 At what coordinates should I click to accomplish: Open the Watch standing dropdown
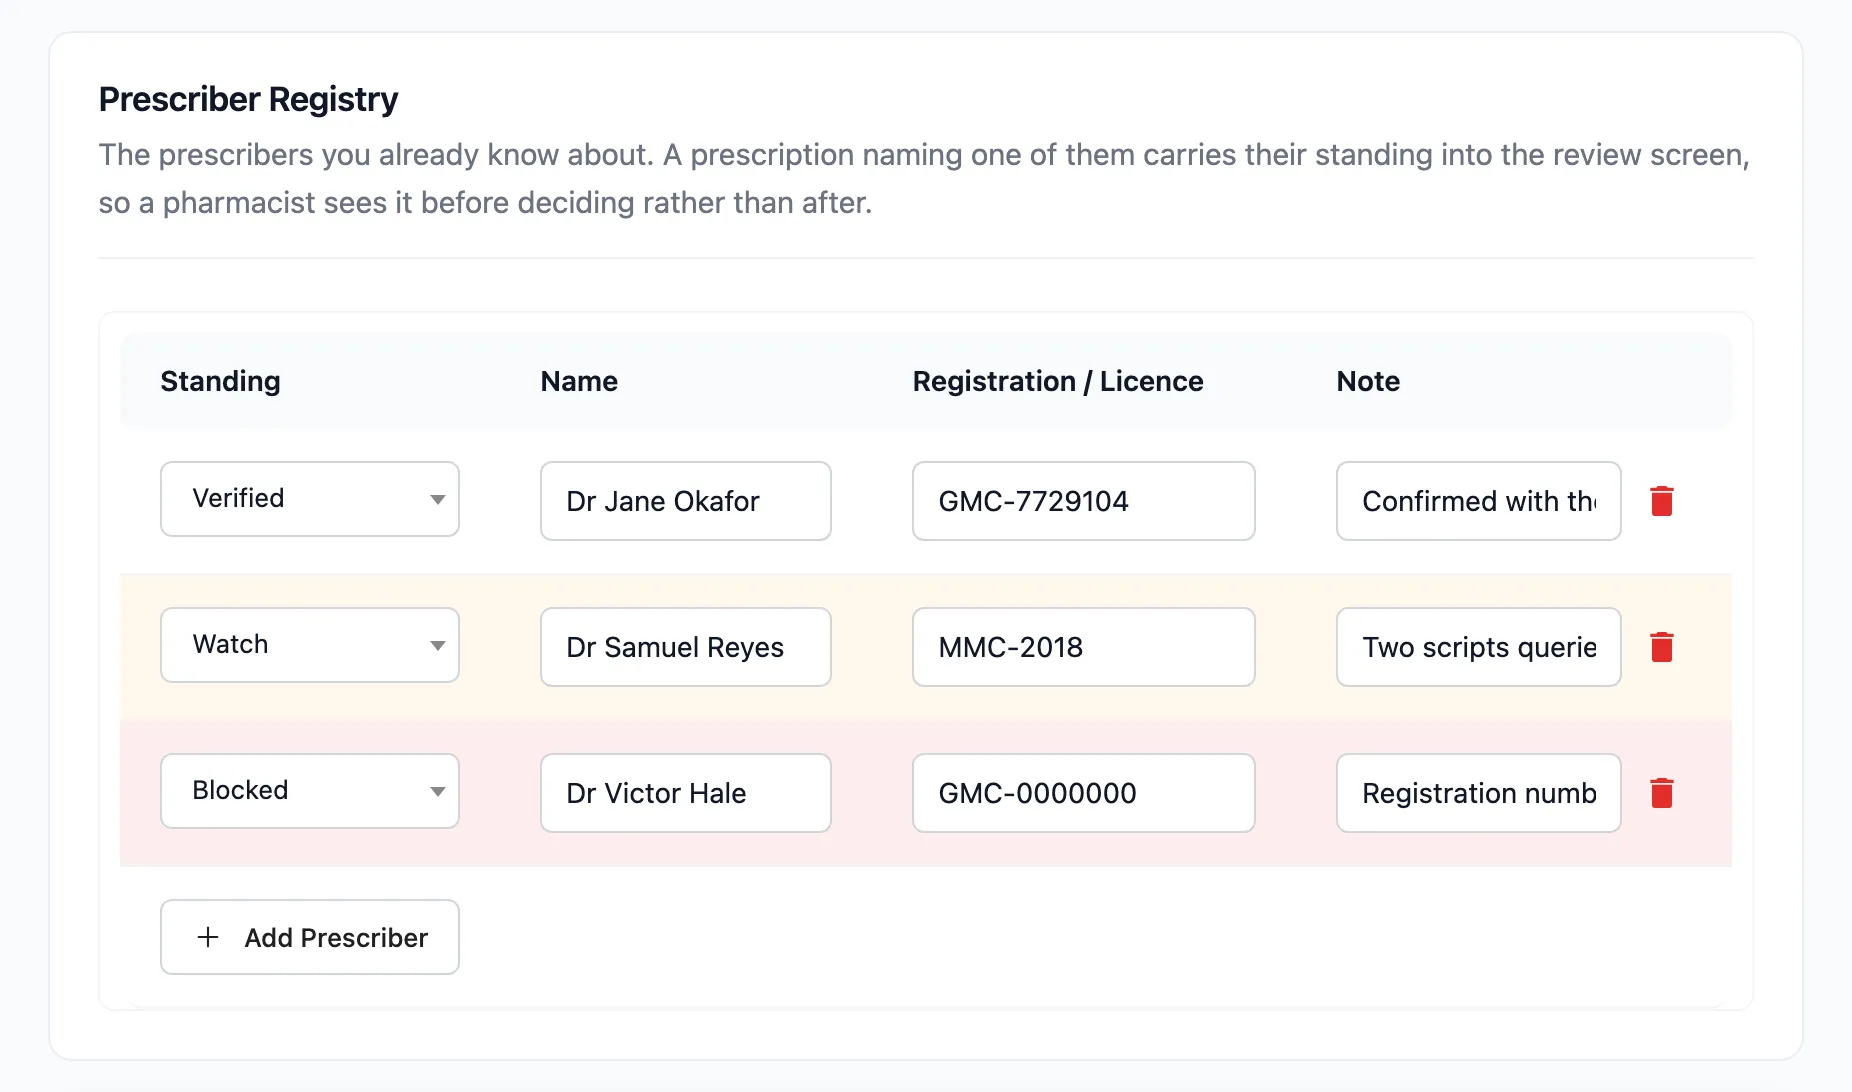click(x=310, y=645)
